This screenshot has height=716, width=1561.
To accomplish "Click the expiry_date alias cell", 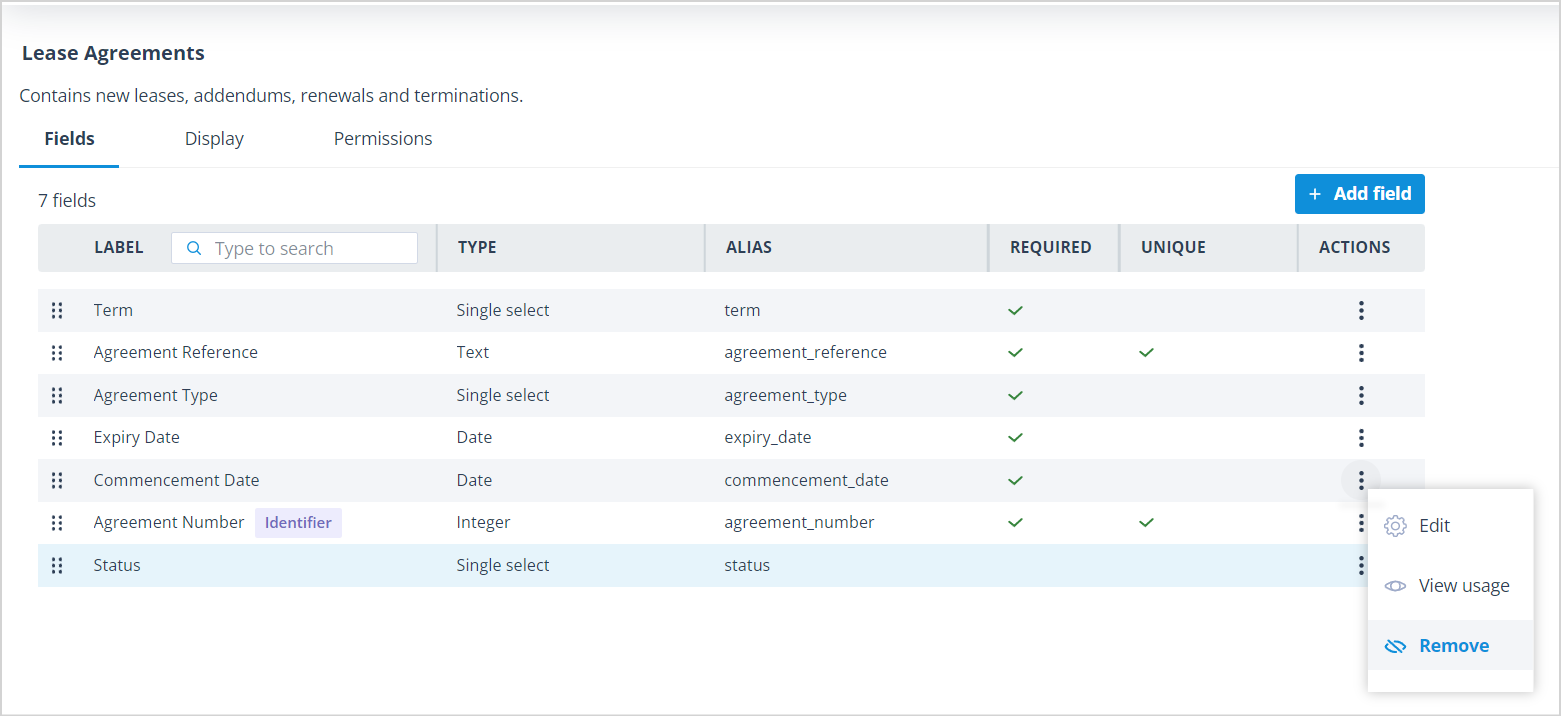I will tap(768, 437).
